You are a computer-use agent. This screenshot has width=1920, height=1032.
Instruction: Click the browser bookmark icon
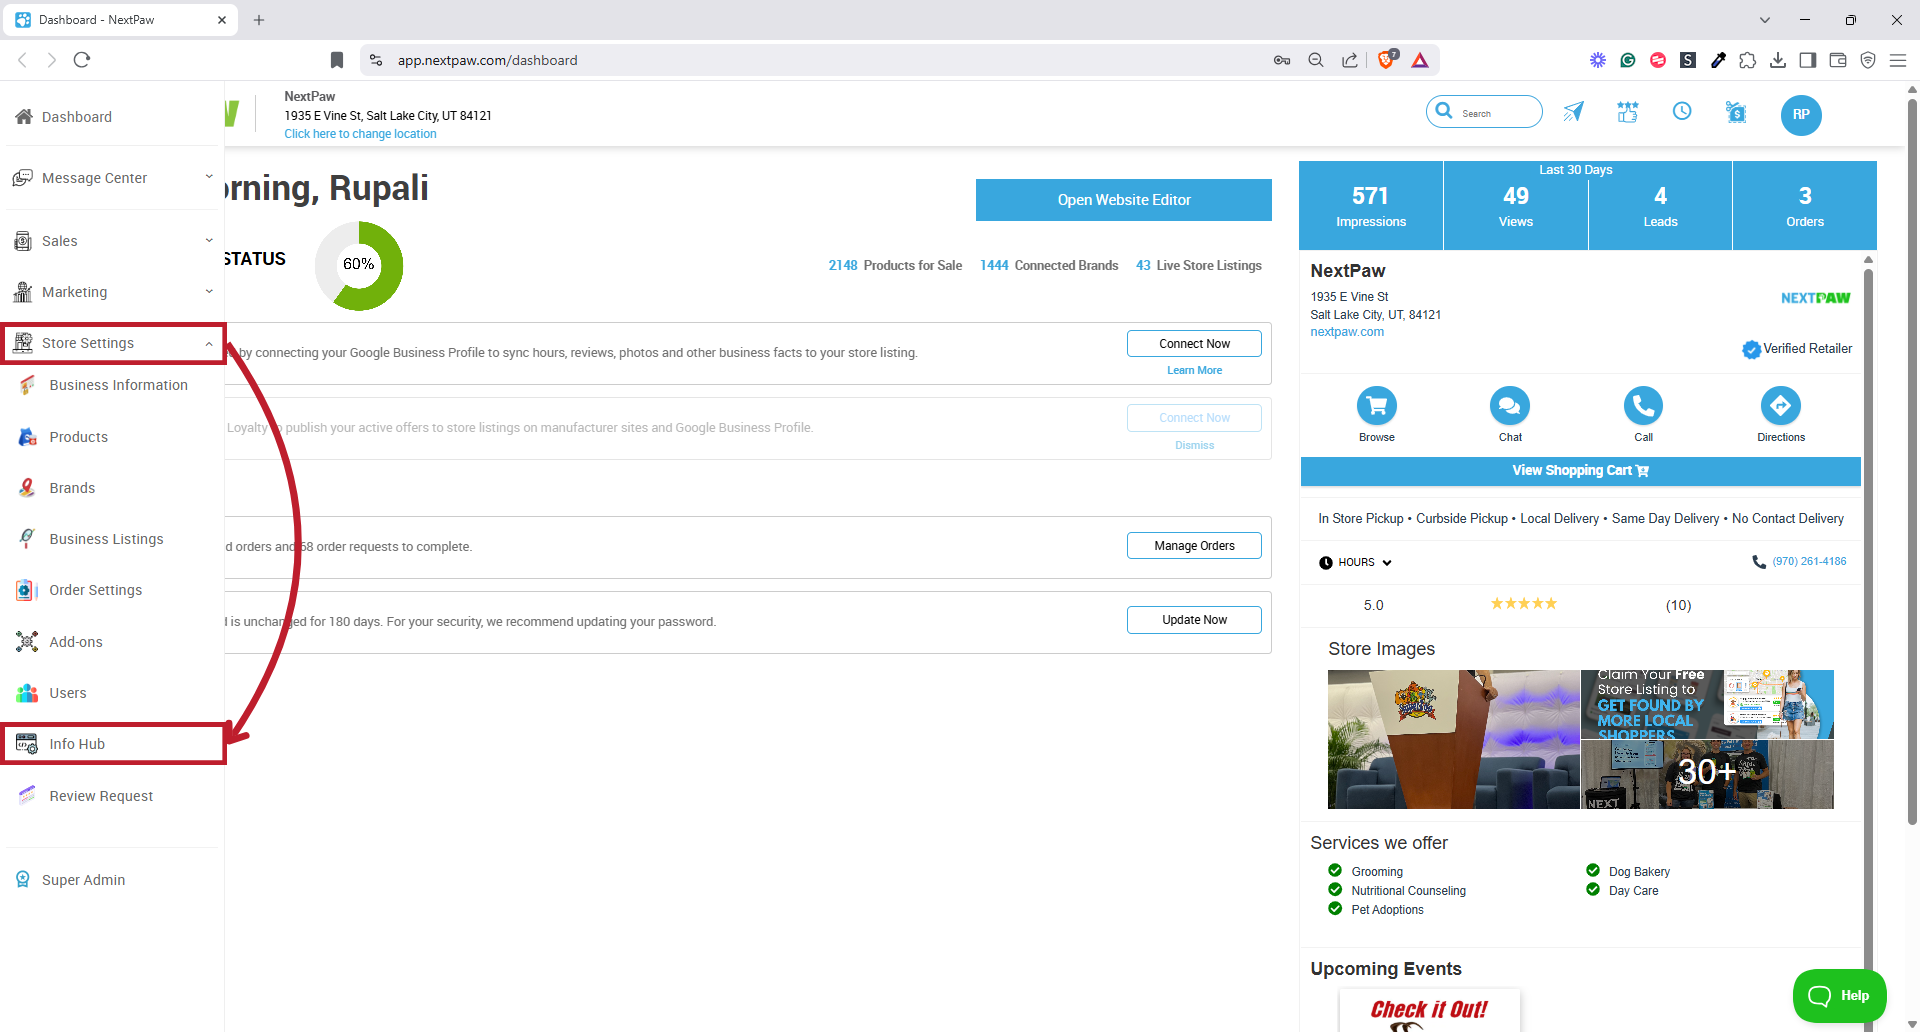pyautogui.click(x=337, y=60)
